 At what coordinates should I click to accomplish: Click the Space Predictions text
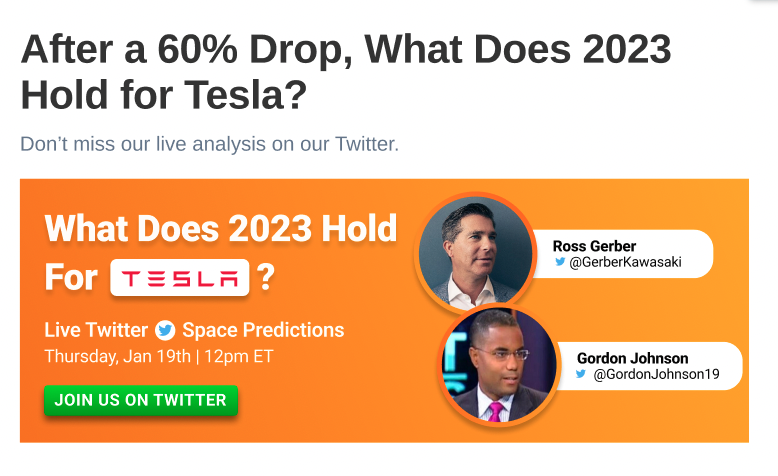pyautogui.click(x=263, y=330)
